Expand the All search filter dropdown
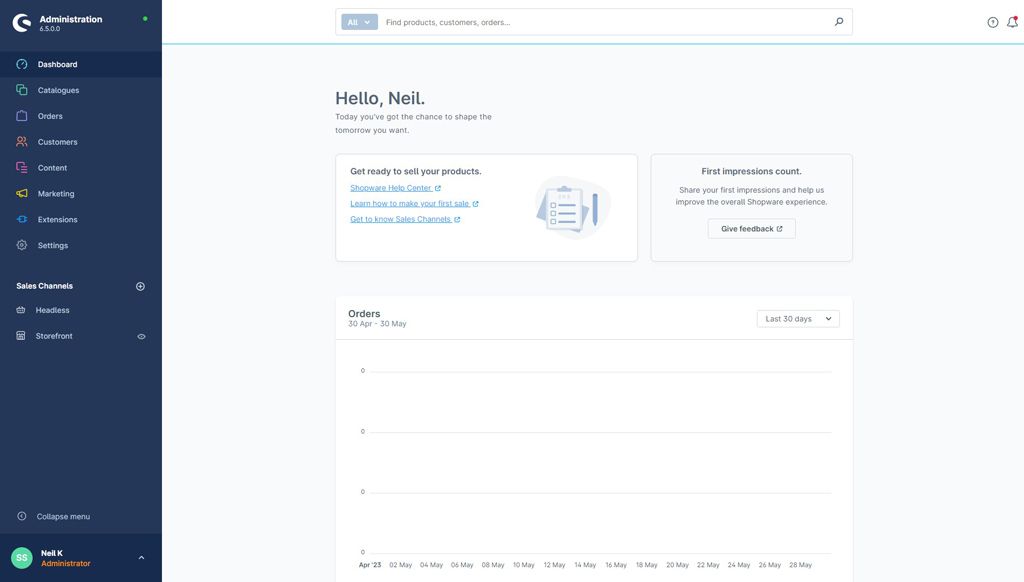1024x582 pixels. point(355,19)
